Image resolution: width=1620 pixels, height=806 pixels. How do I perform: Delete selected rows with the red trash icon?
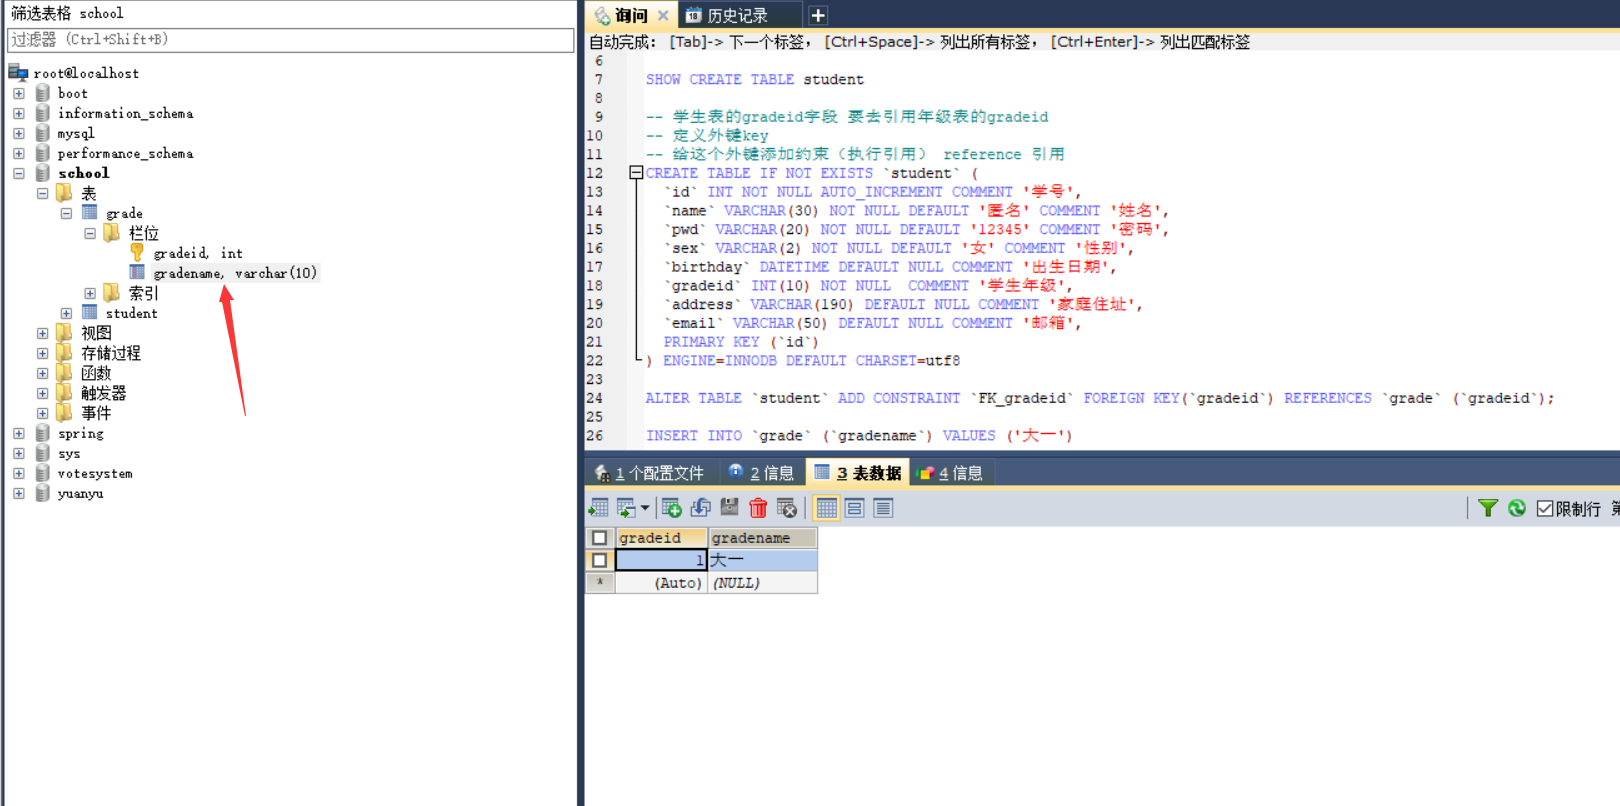point(758,508)
